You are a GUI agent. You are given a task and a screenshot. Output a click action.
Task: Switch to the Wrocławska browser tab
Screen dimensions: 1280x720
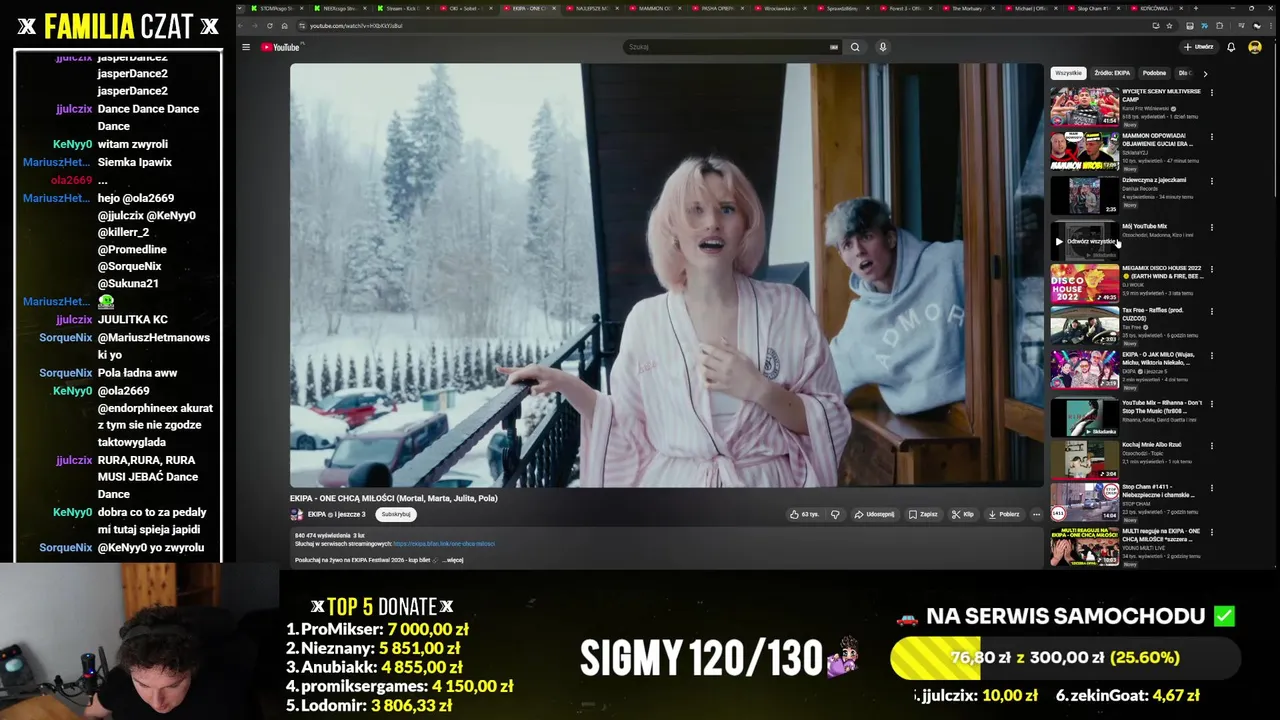[780, 8]
